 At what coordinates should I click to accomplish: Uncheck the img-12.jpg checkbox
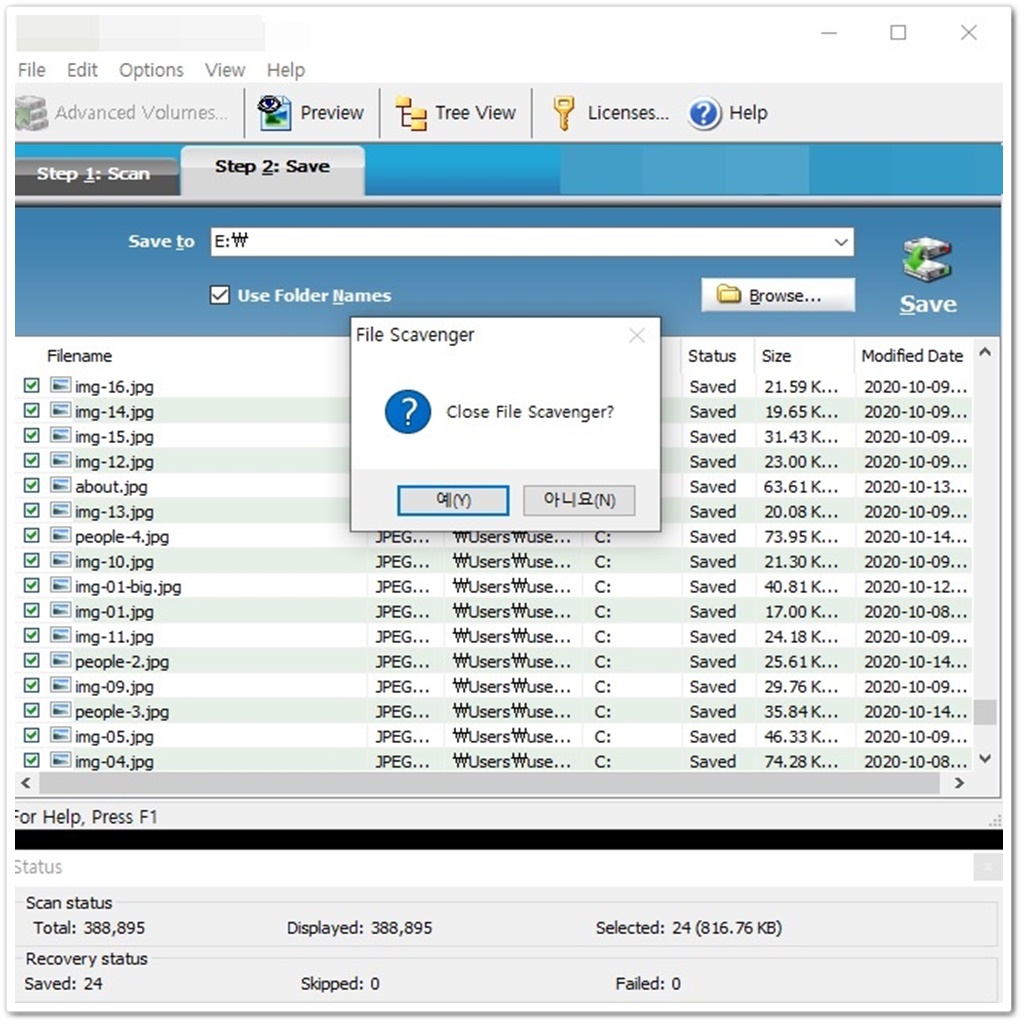tap(31, 460)
